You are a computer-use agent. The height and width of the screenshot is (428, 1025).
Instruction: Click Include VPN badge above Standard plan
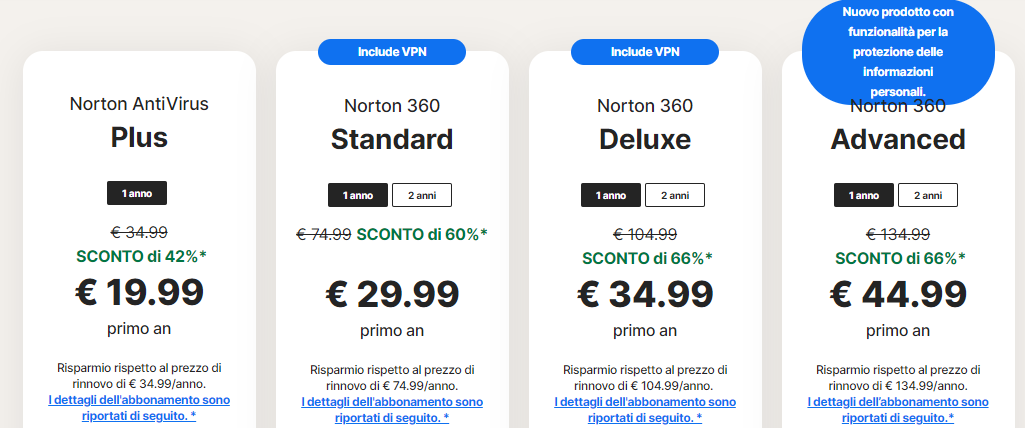click(x=391, y=51)
